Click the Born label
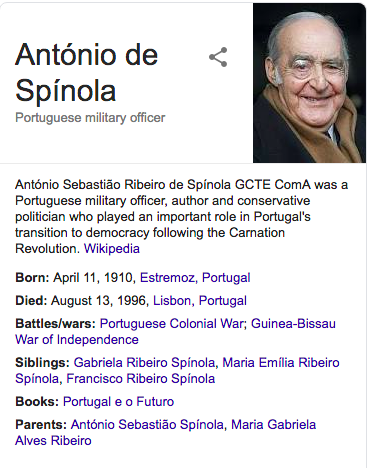Screen dimensions: 371x468 pyautogui.click(x=32, y=278)
